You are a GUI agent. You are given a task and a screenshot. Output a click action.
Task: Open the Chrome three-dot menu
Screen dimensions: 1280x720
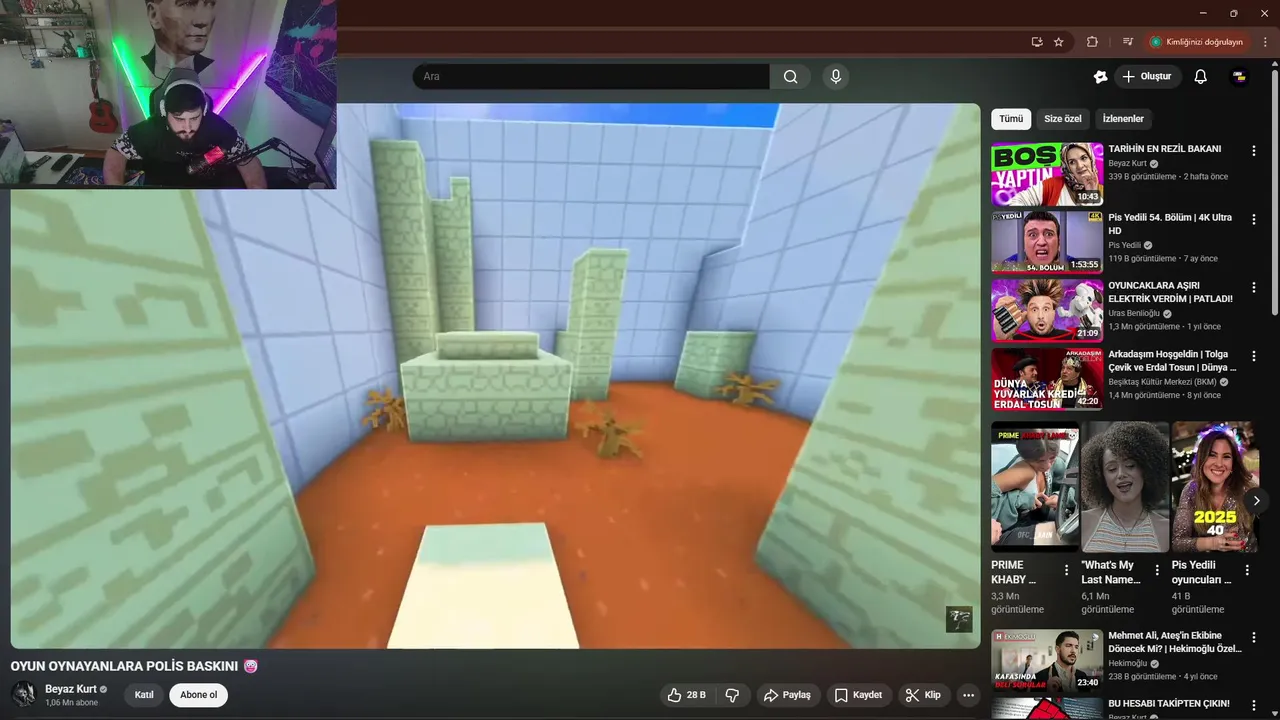point(1265,42)
